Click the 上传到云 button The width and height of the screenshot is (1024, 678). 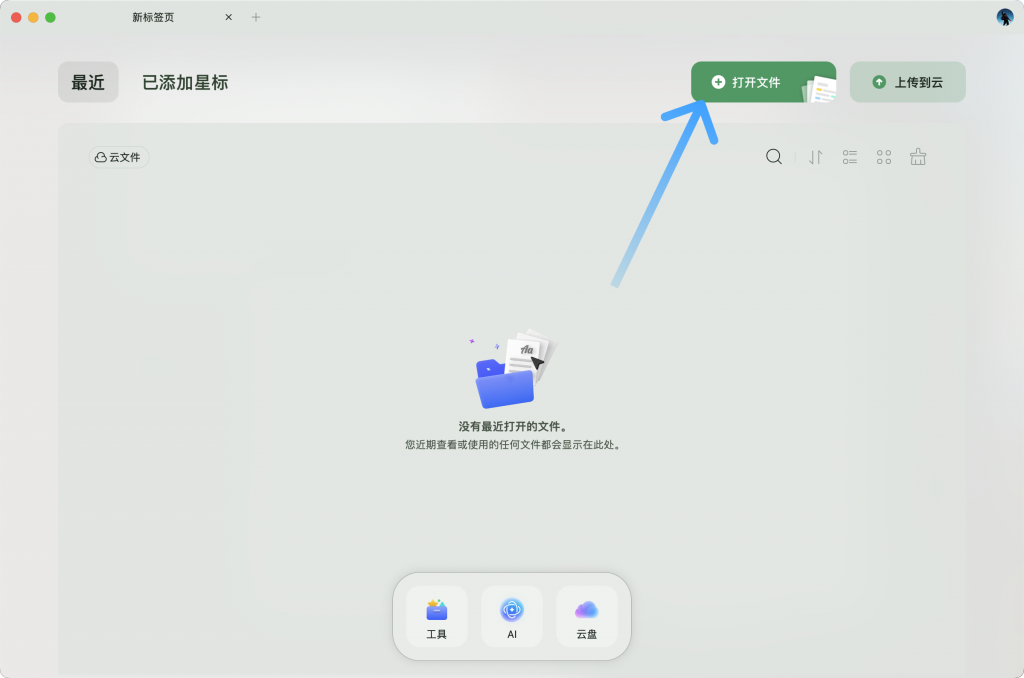pos(908,82)
